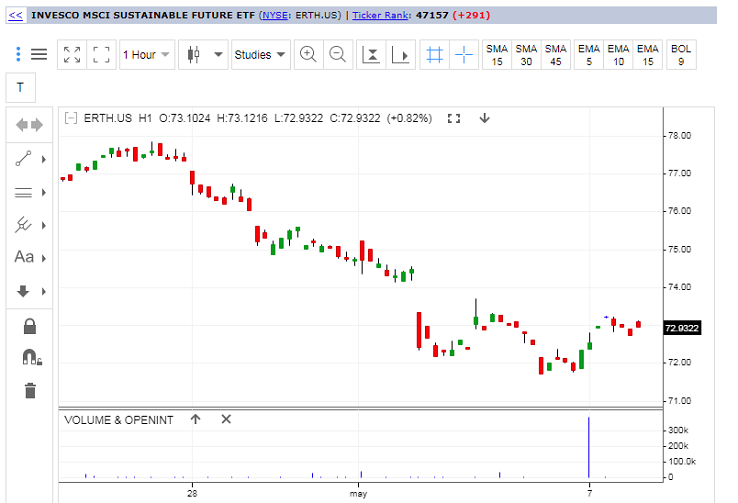Expand chart with outward arrows icon
This screenshot has height=503, width=738.
tap(72, 55)
